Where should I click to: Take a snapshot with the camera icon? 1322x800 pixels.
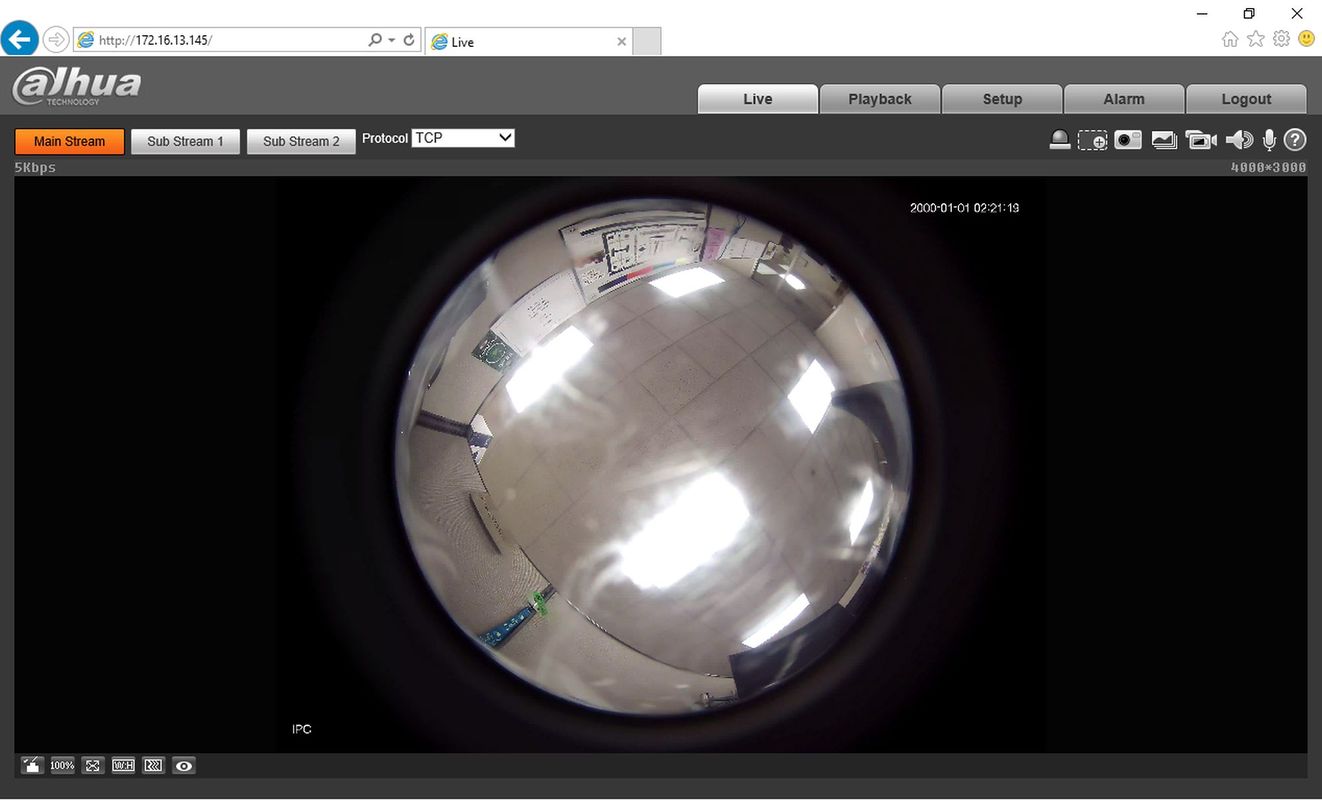1128,141
